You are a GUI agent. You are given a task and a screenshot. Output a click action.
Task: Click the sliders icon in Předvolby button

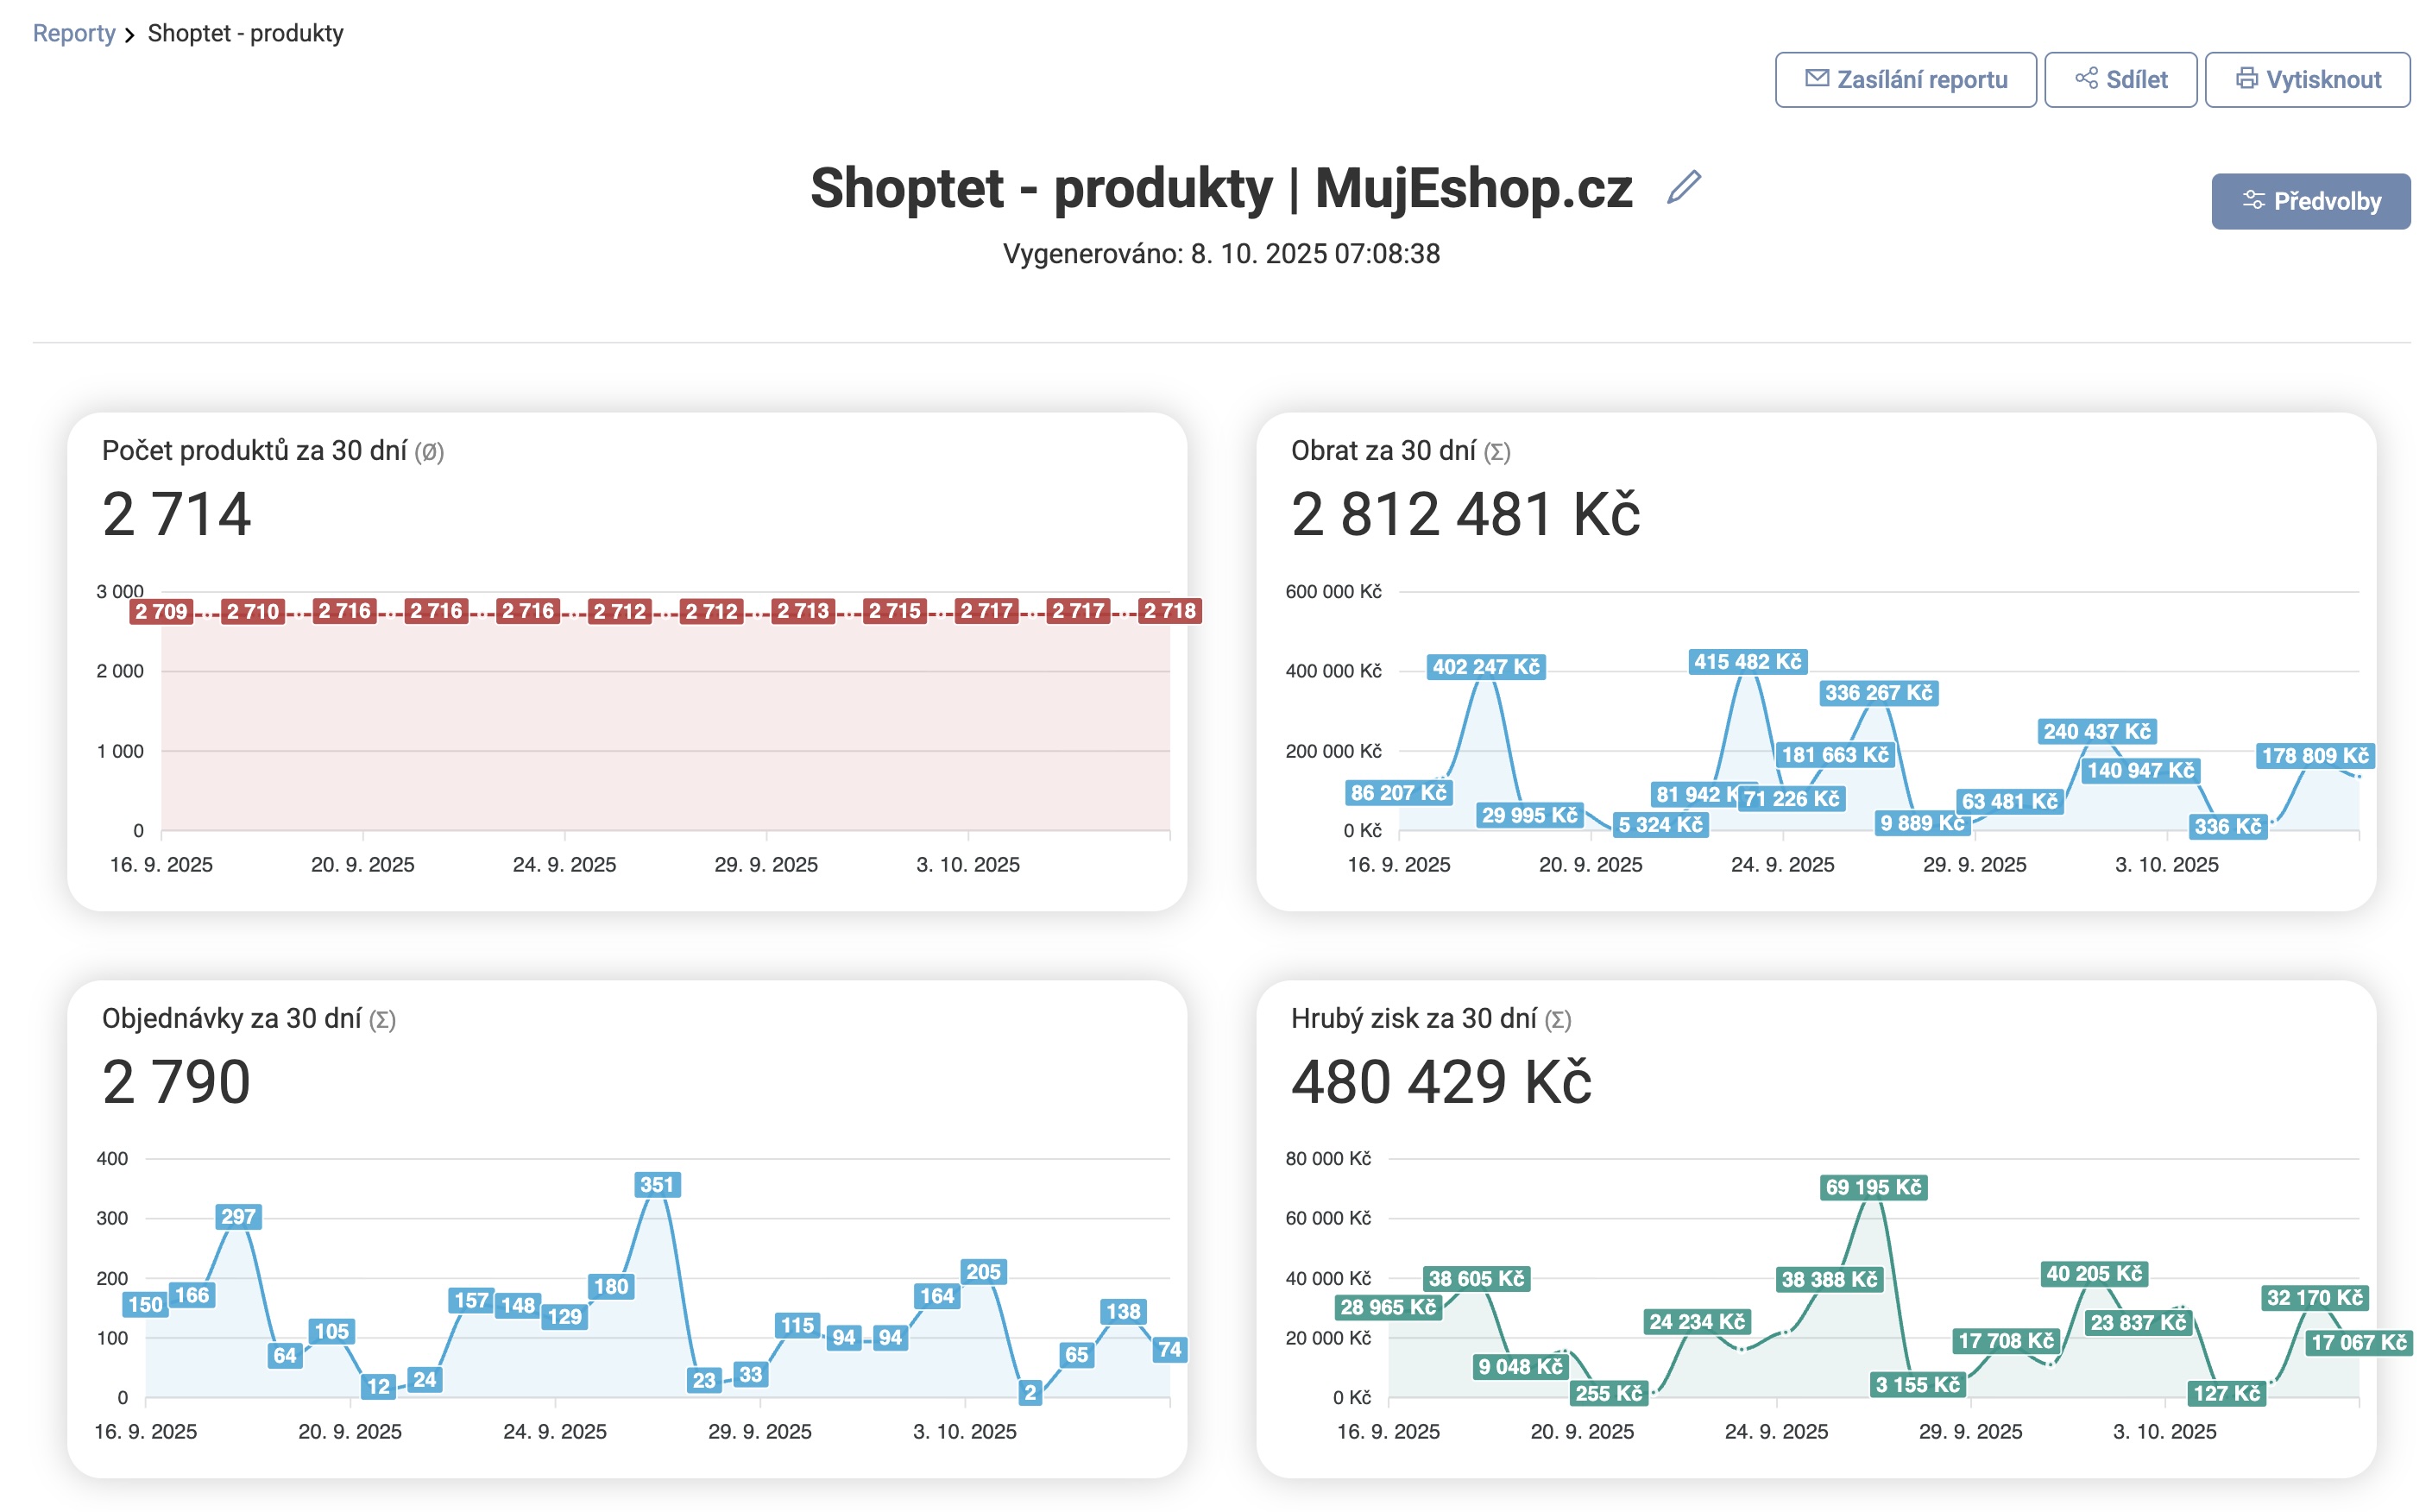pyautogui.click(x=2253, y=200)
